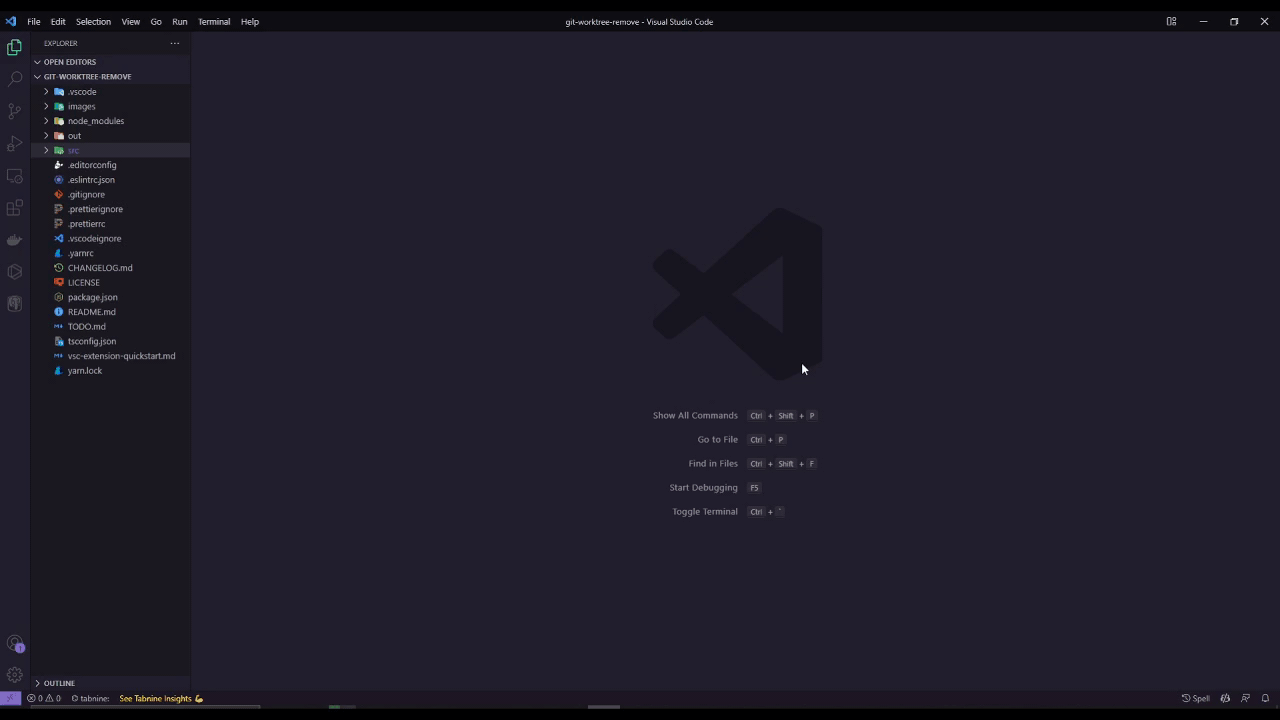Open yarn.lock file
The image size is (1280, 720).
tap(110, 370)
